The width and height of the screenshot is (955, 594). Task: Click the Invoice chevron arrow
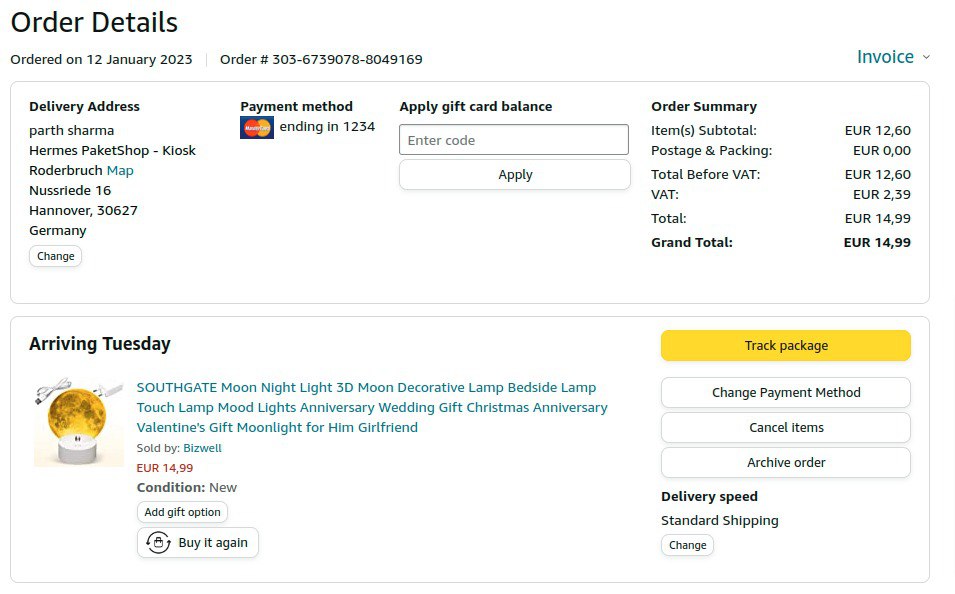tap(926, 57)
